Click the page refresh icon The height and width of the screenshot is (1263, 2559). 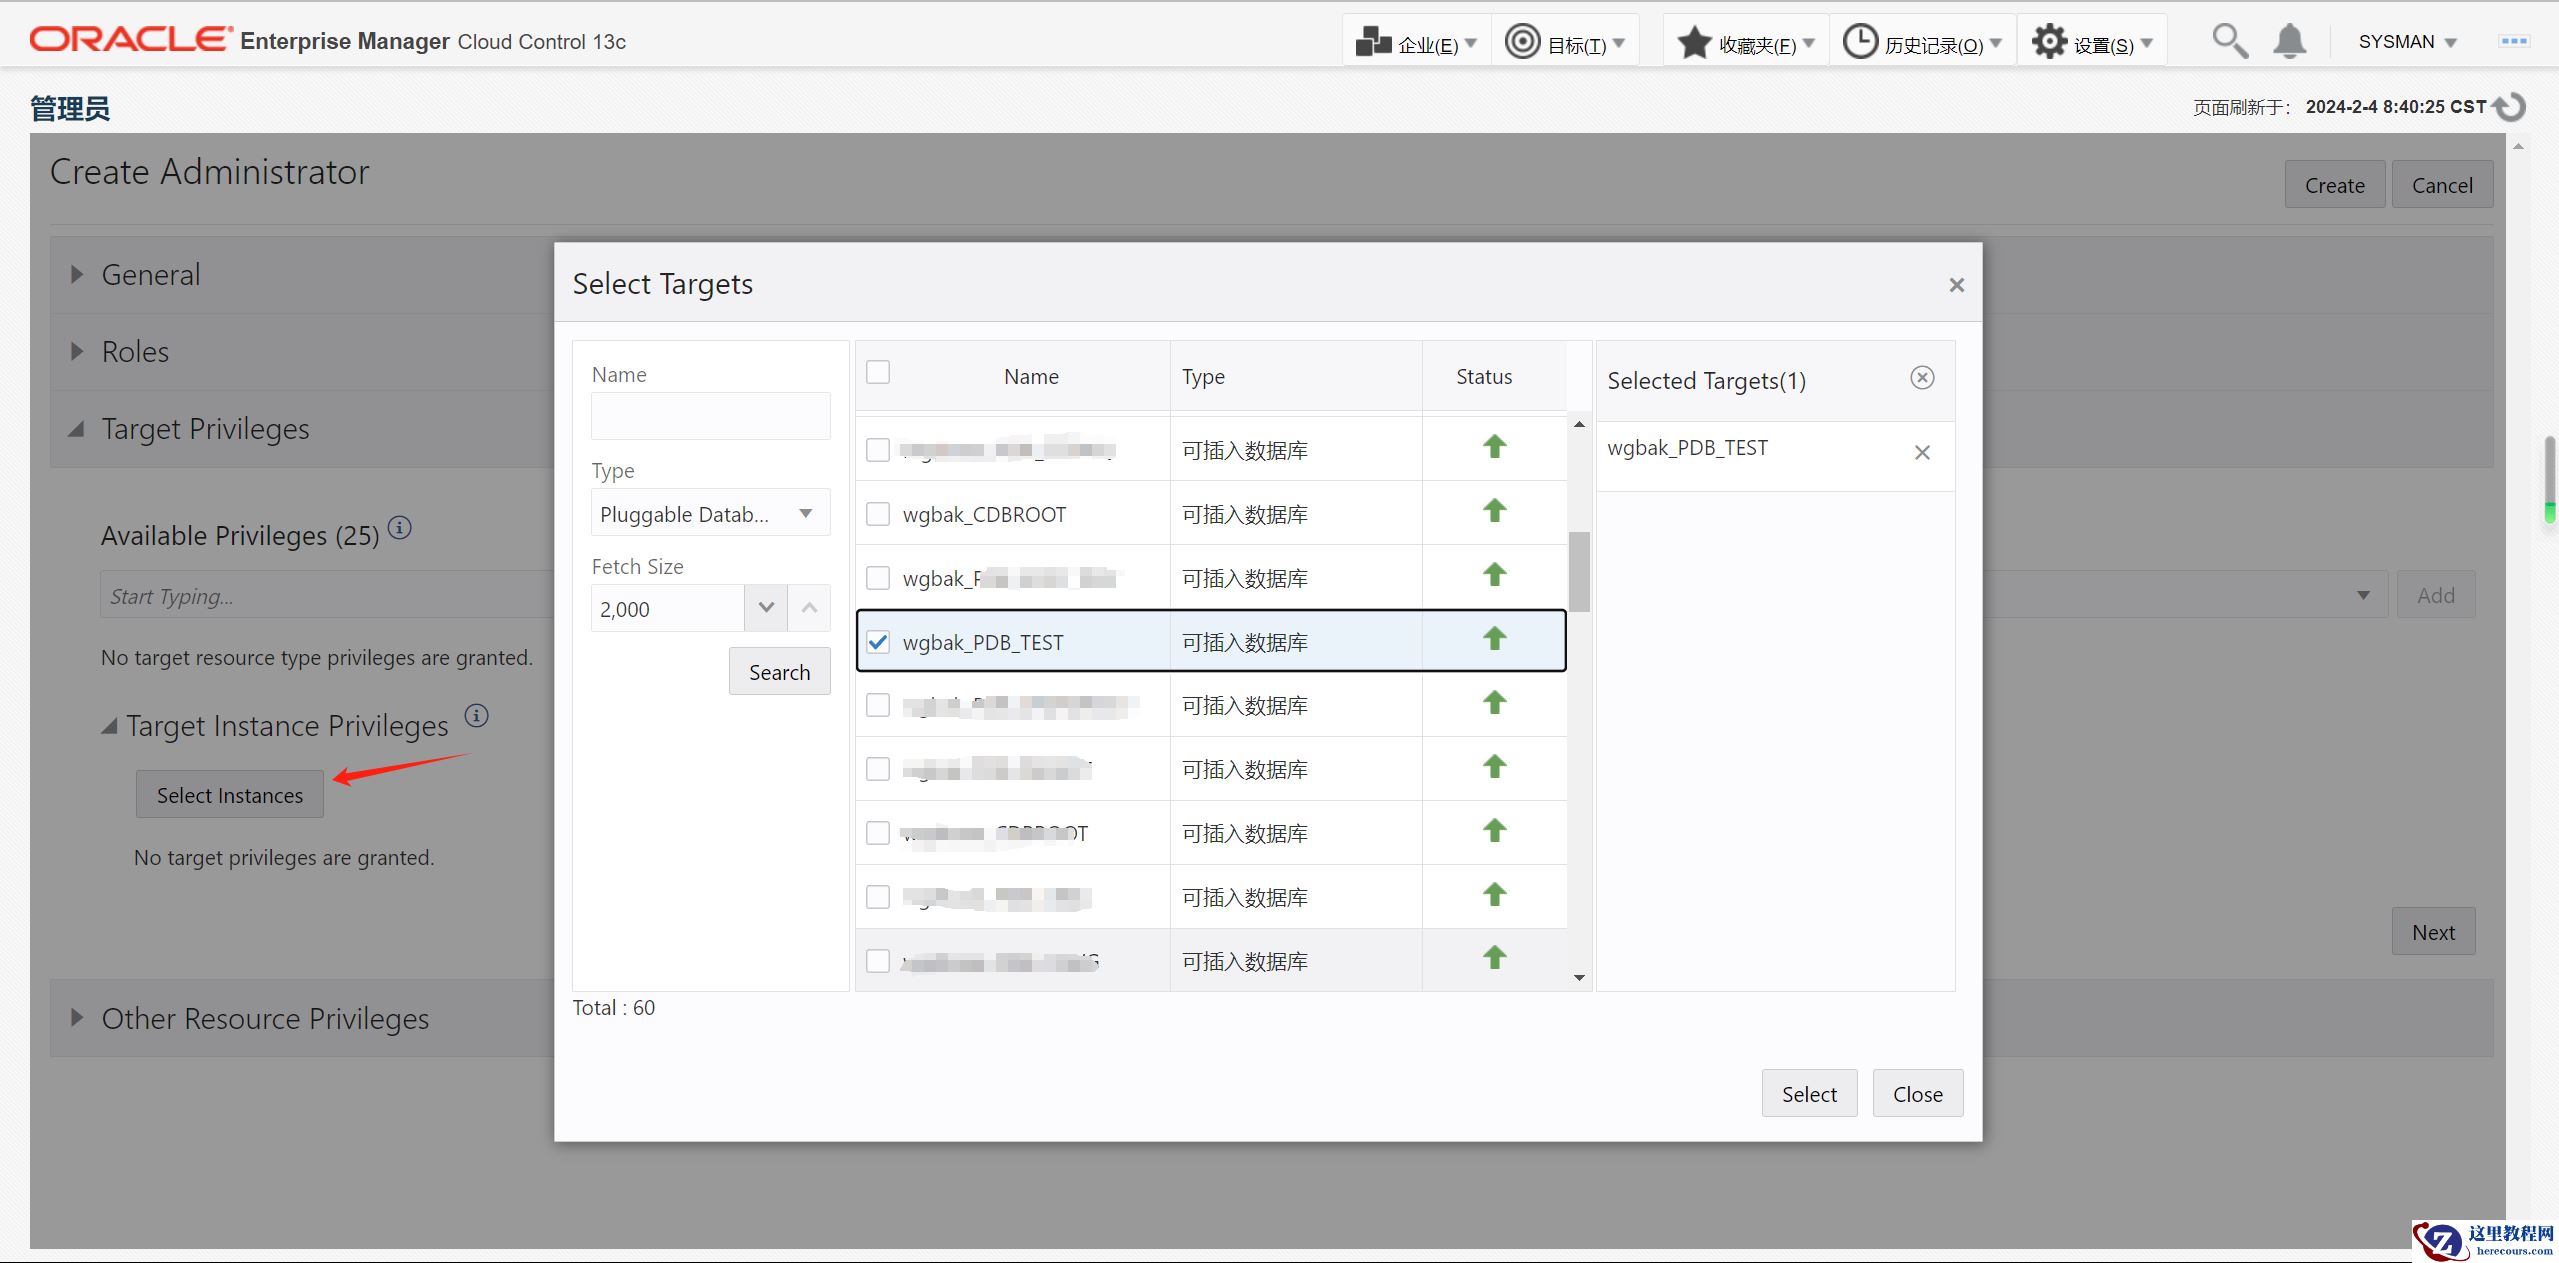pyautogui.click(x=2511, y=106)
